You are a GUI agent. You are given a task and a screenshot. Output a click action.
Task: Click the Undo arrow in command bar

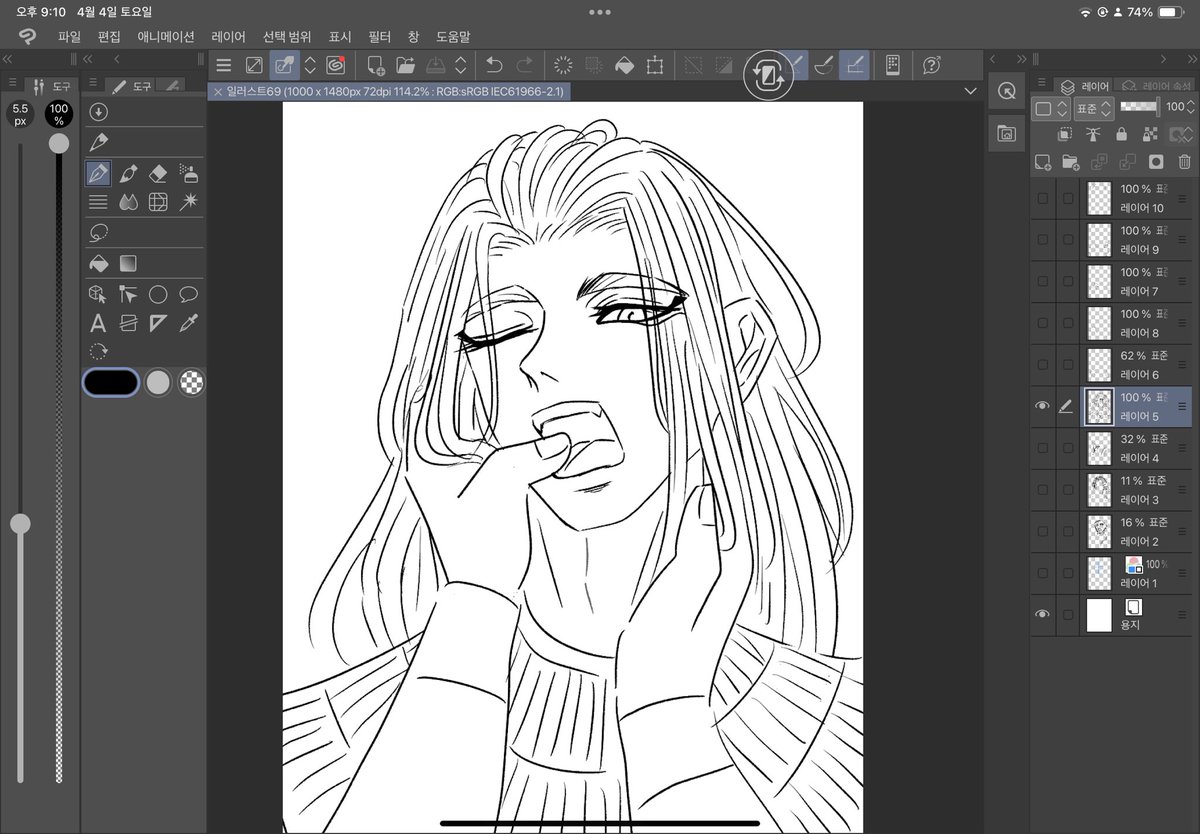coord(494,66)
